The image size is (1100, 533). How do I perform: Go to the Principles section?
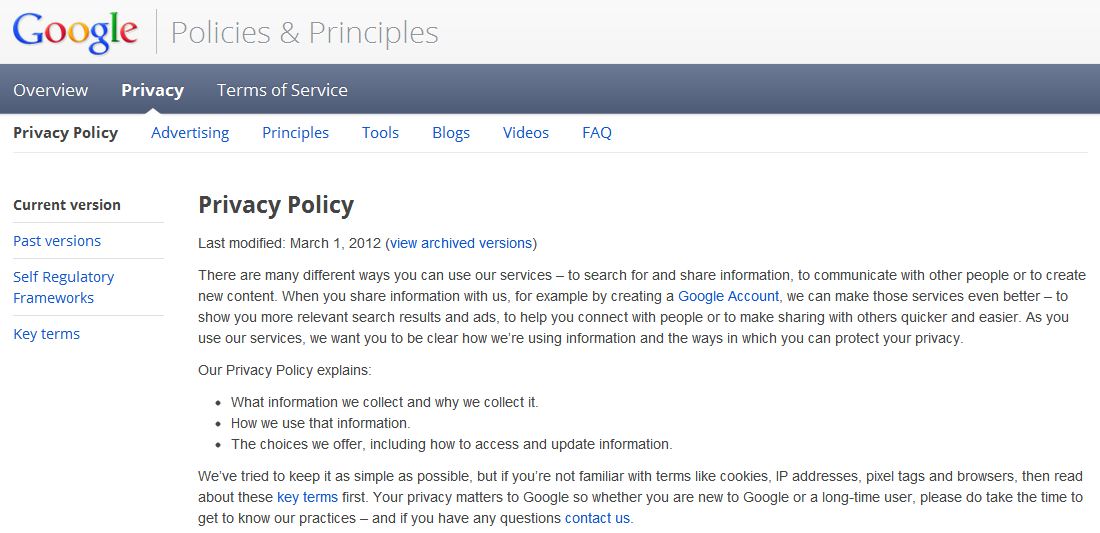[295, 133]
